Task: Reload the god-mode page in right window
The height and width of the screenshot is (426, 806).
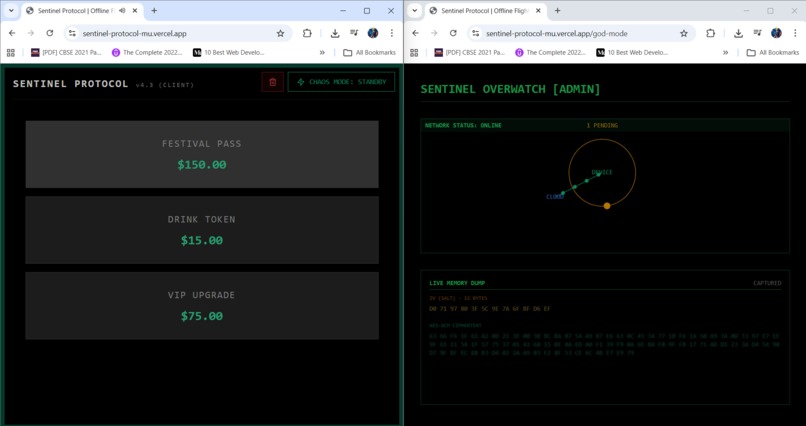Action: [x=453, y=33]
